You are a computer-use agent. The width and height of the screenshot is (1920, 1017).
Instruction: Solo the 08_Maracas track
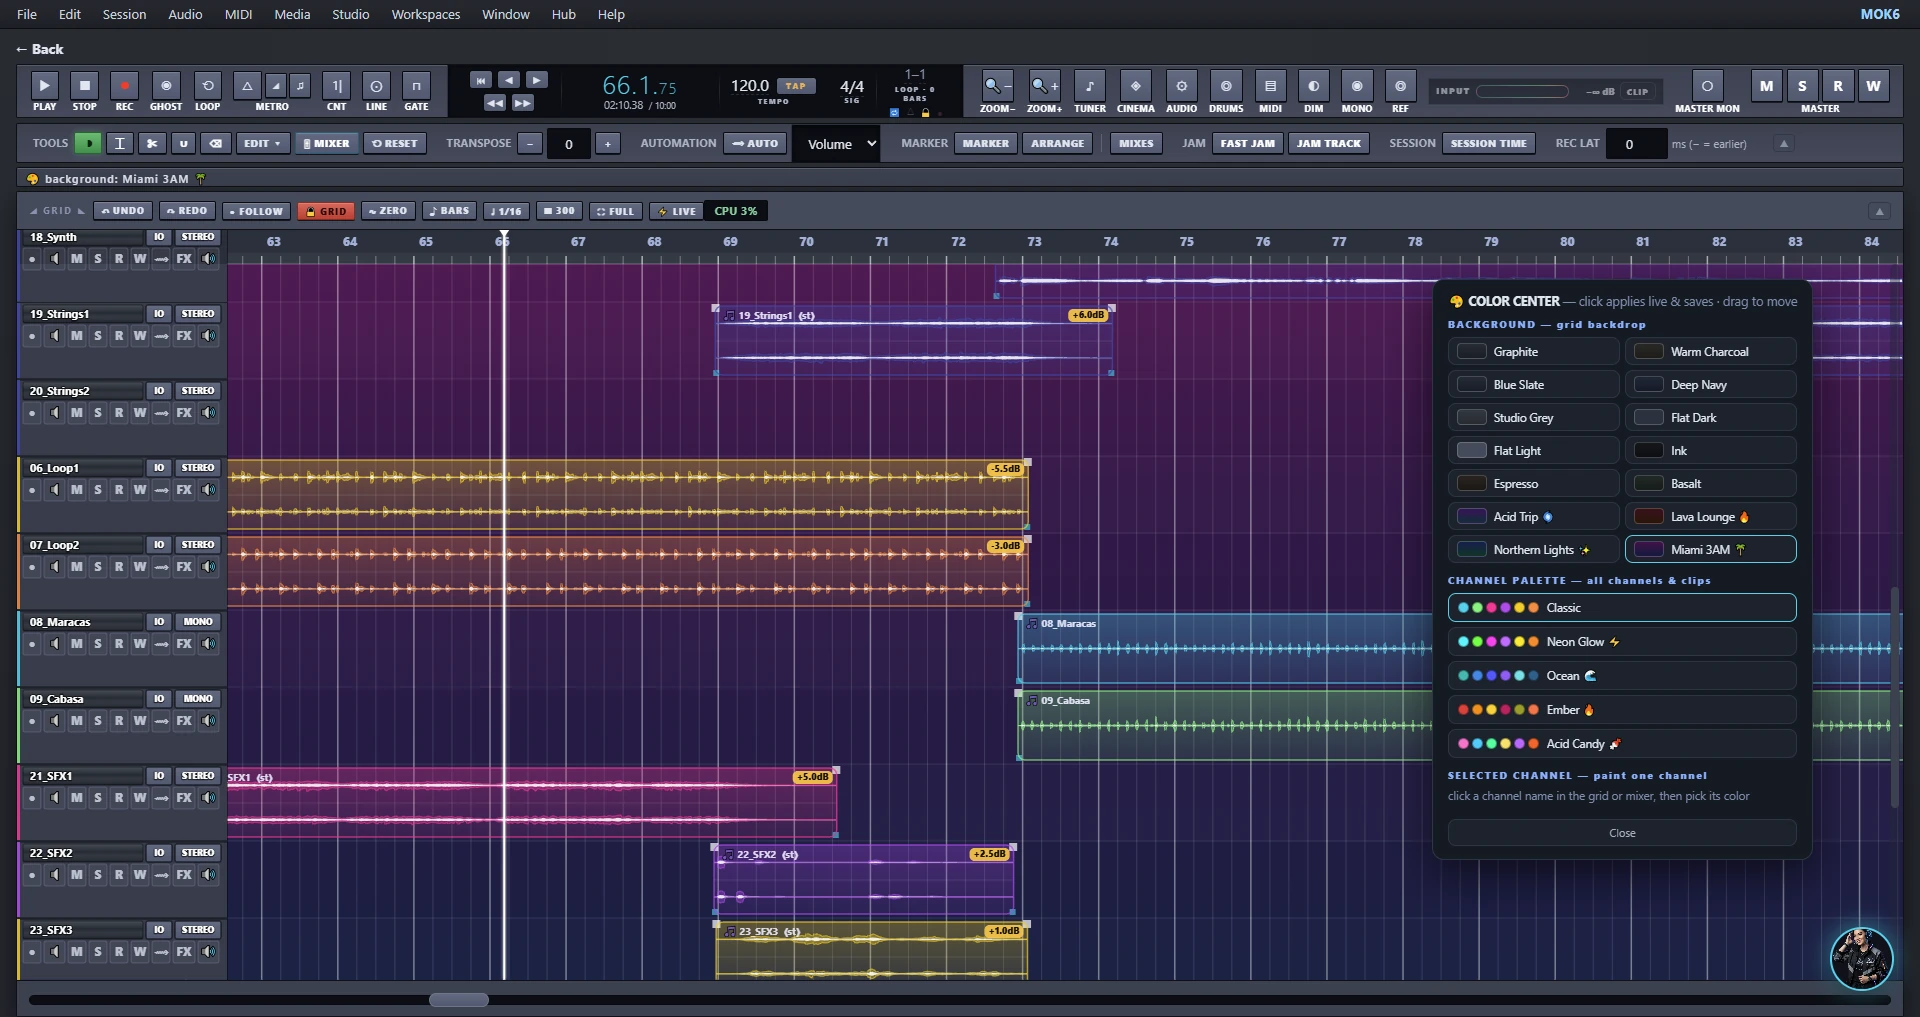97,644
